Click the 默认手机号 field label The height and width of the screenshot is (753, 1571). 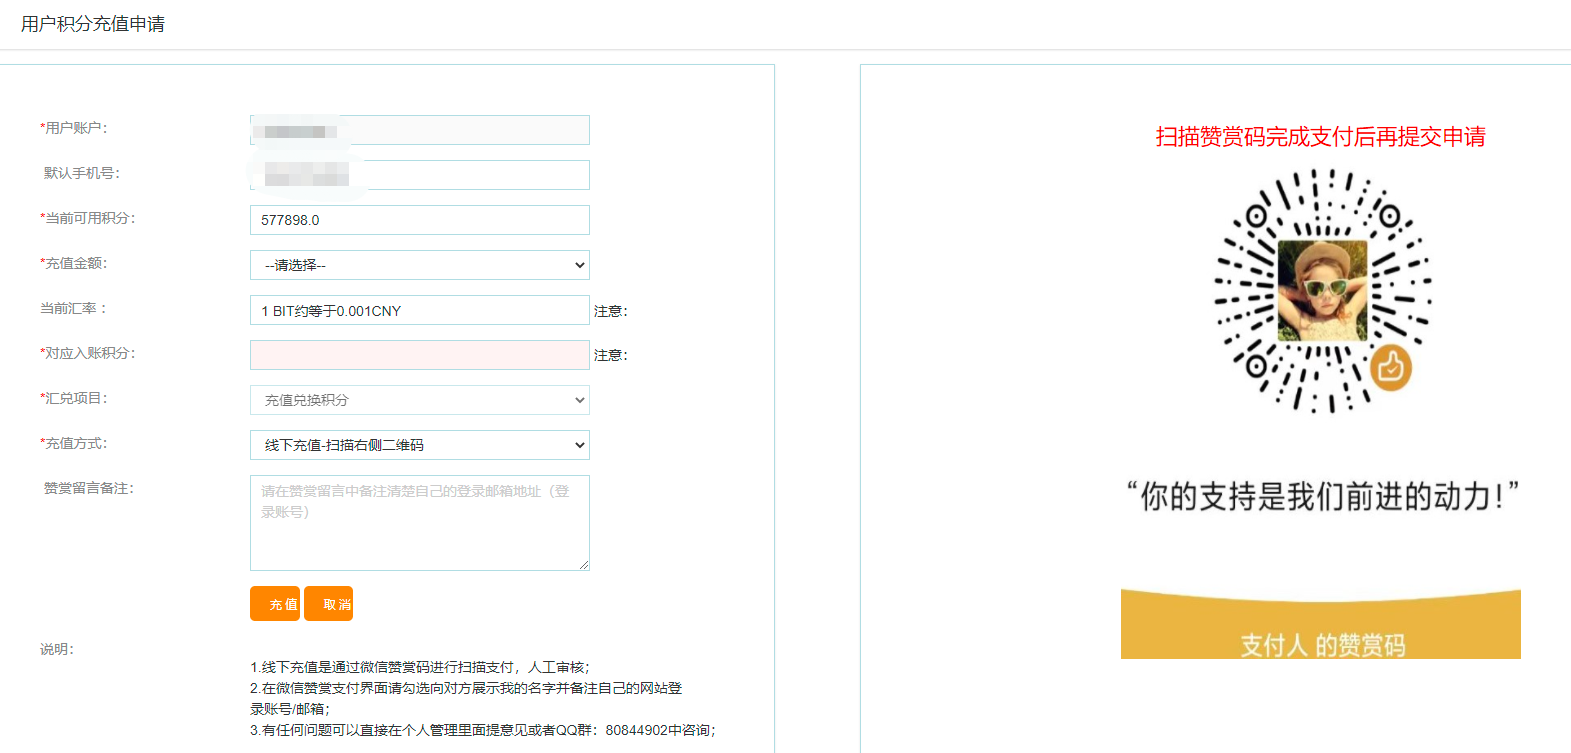pos(82,173)
